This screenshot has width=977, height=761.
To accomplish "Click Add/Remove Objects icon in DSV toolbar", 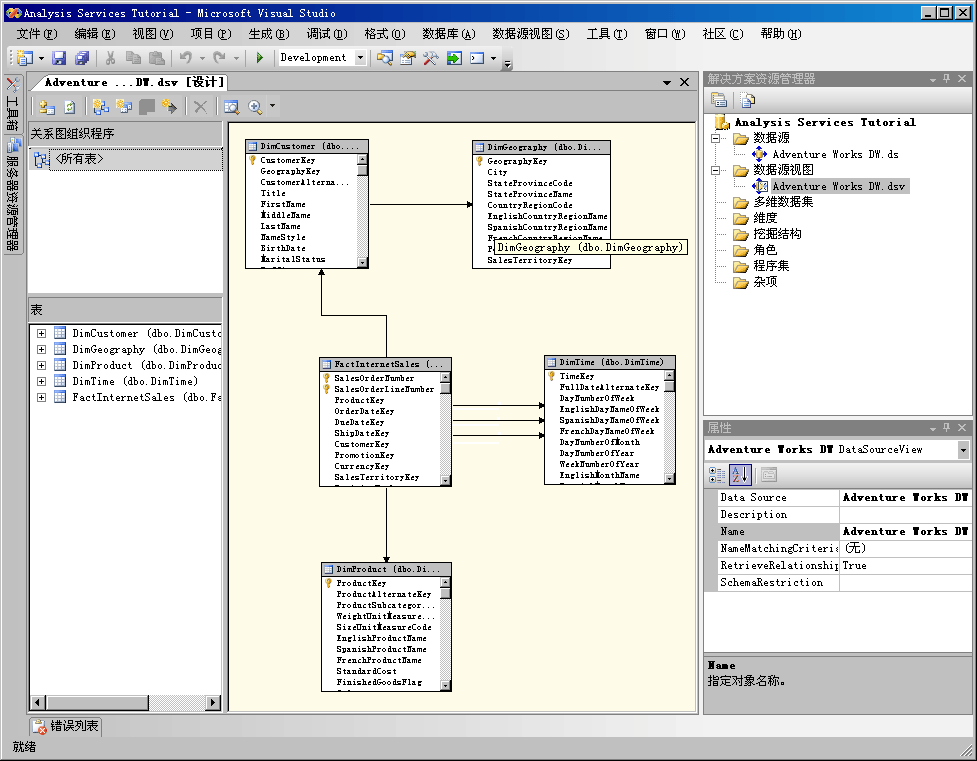I will pos(48,106).
